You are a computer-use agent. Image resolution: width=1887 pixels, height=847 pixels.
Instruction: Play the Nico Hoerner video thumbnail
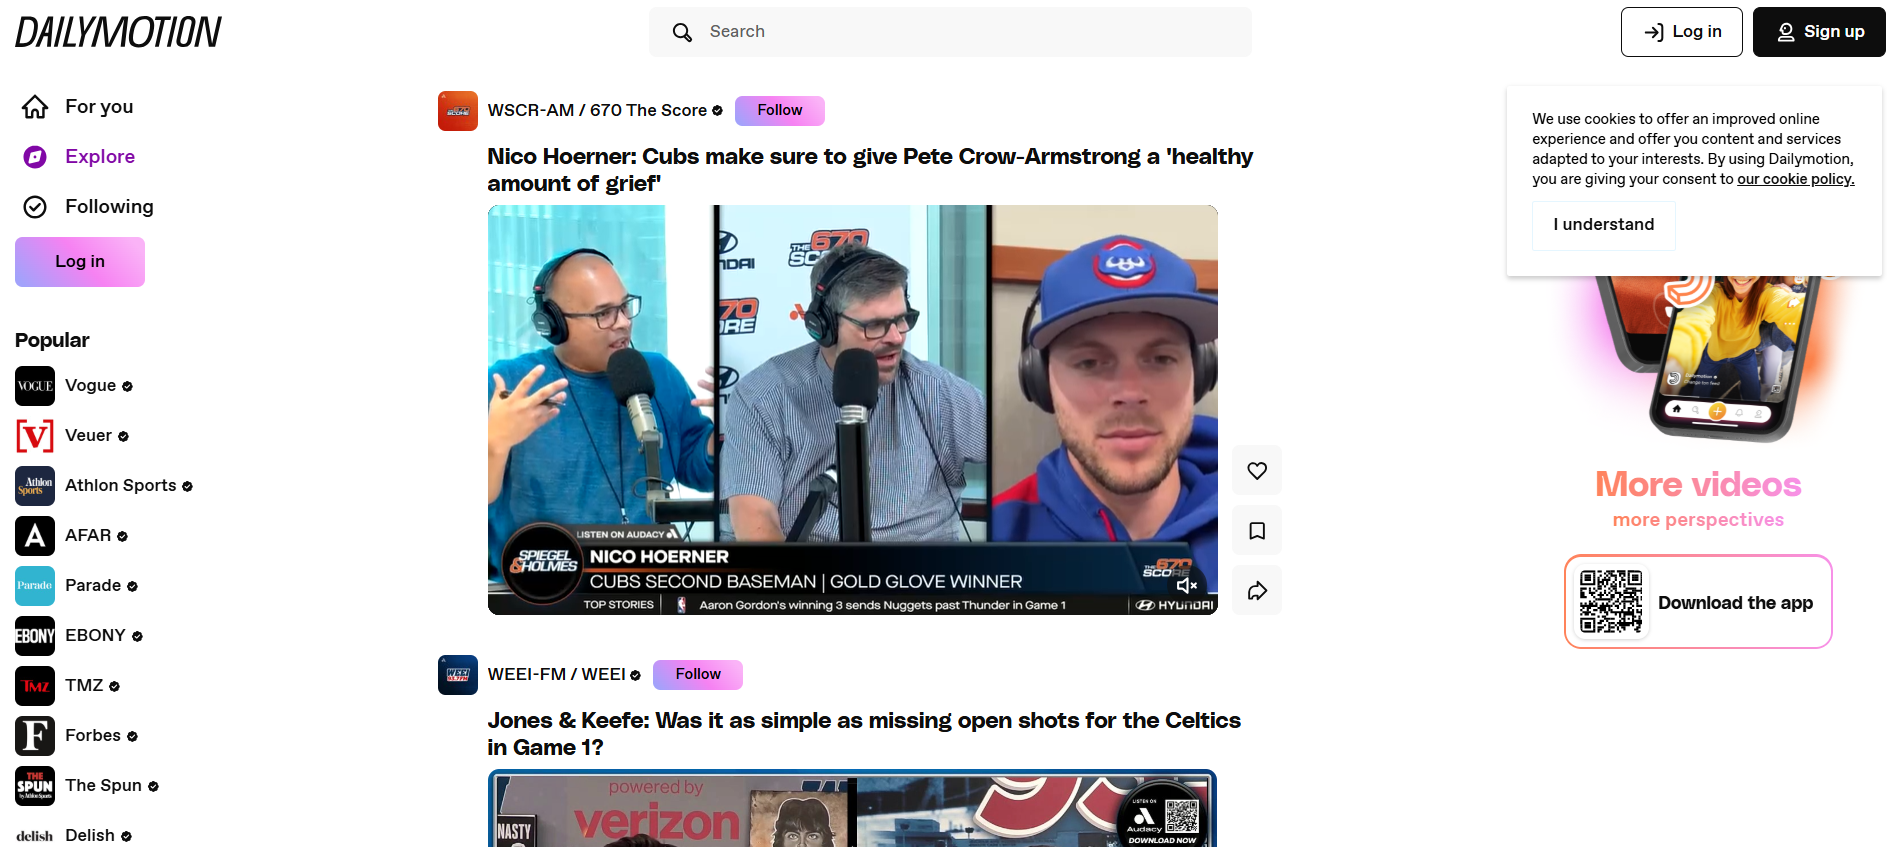(x=852, y=410)
